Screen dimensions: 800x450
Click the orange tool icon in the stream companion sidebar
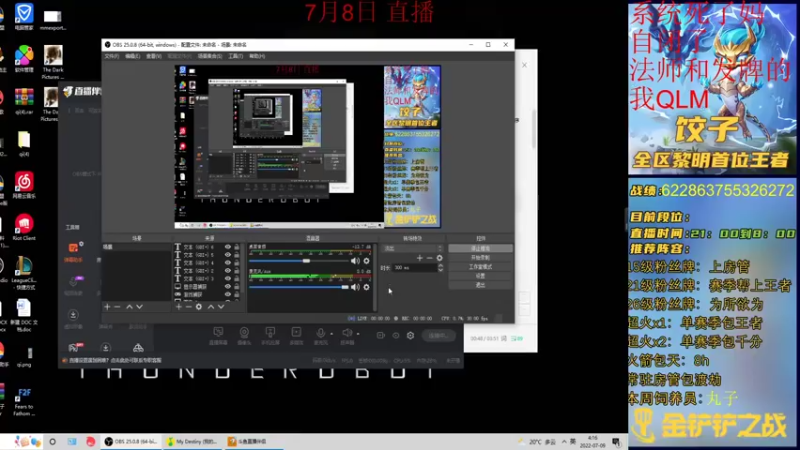click(73, 248)
